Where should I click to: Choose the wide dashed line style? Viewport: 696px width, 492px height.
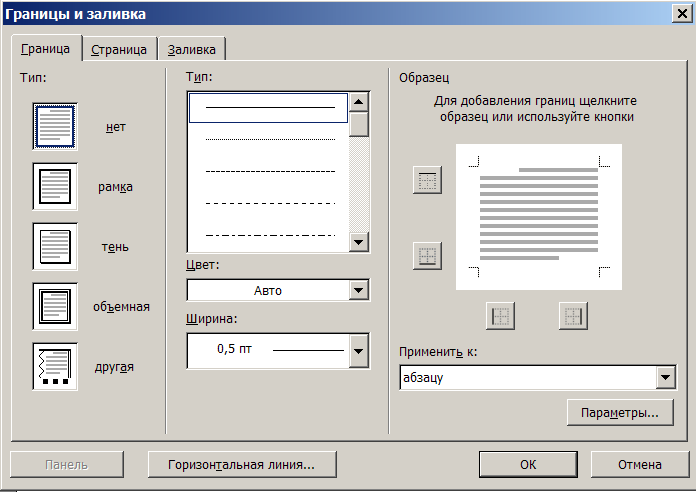(269, 203)
